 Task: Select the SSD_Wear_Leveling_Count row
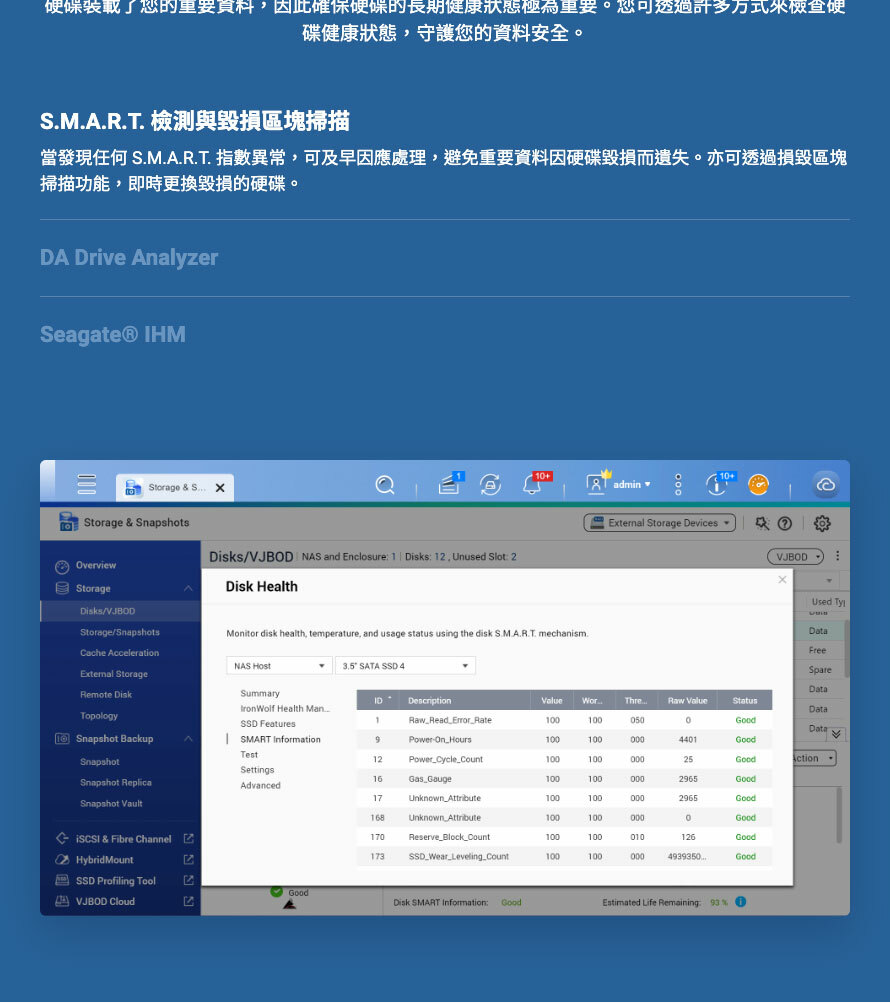564,857
